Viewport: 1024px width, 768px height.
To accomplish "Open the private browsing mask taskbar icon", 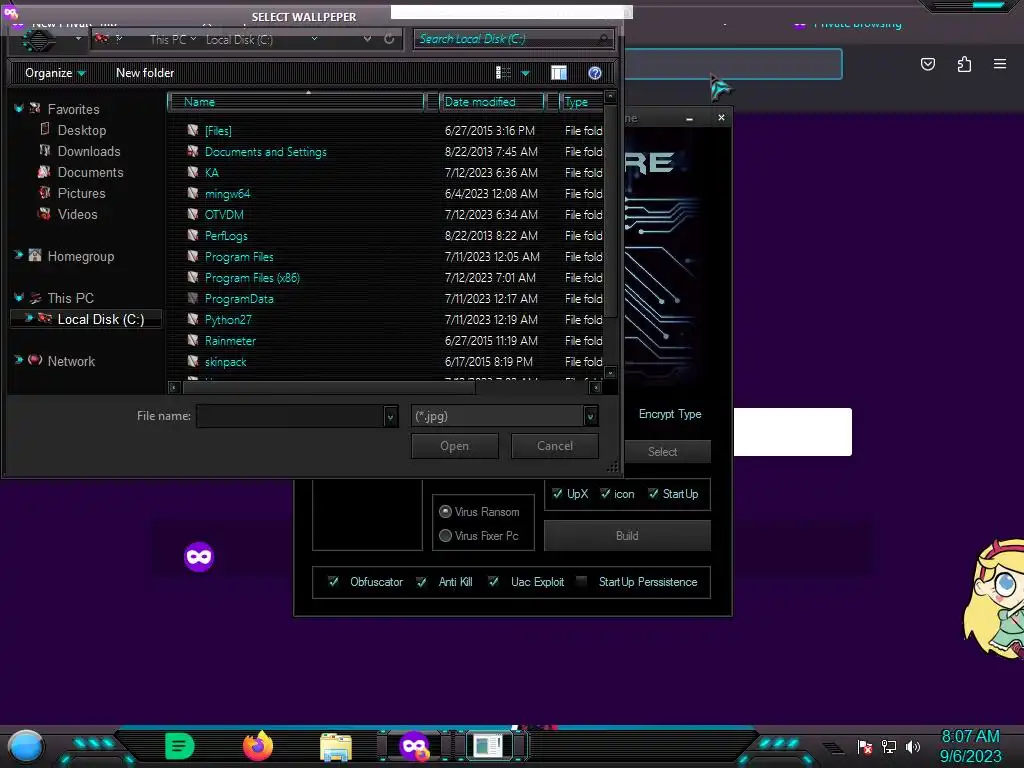I will (x=414, y=746).
